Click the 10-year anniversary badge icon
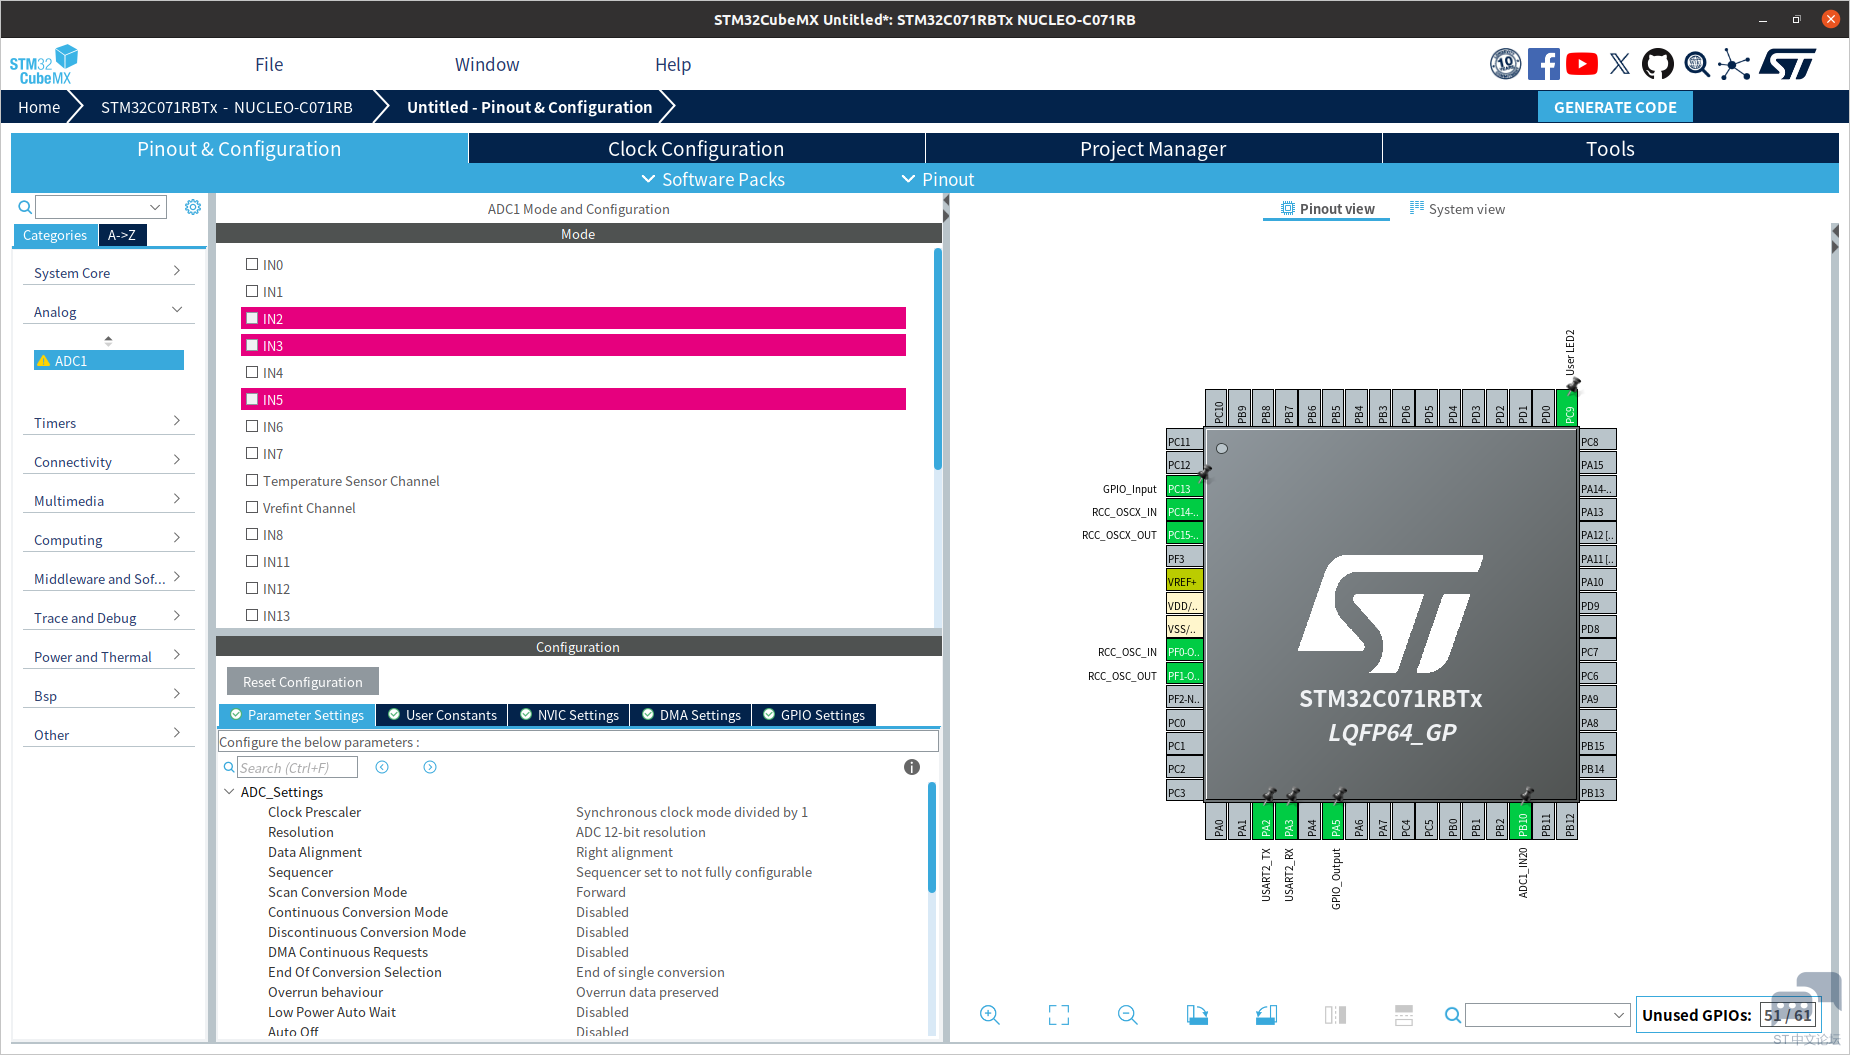 [1505, 64]
